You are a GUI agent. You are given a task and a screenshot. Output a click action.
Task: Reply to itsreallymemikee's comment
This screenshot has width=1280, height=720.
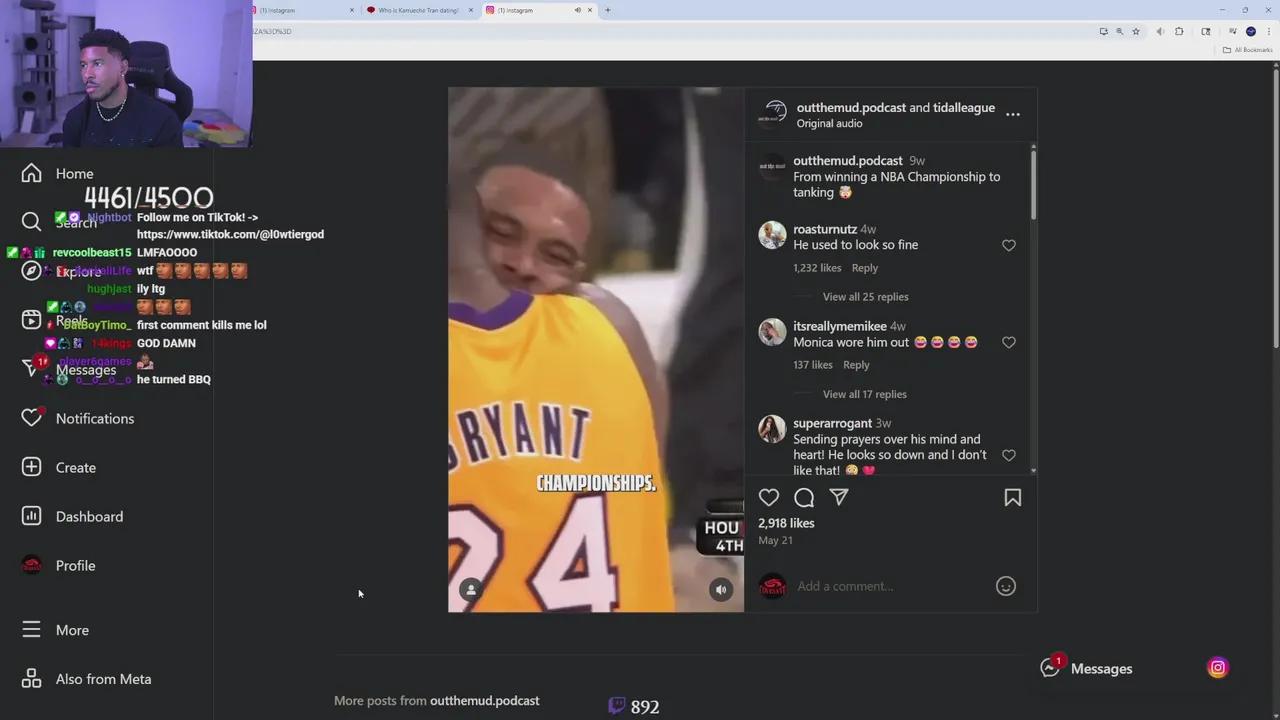[x=856, y=365]
